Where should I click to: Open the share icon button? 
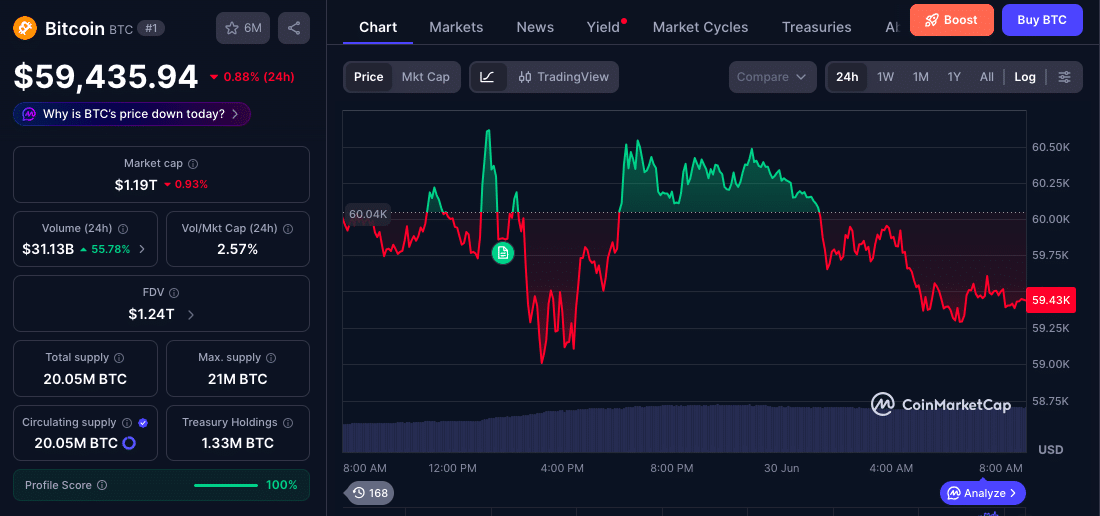294,28
